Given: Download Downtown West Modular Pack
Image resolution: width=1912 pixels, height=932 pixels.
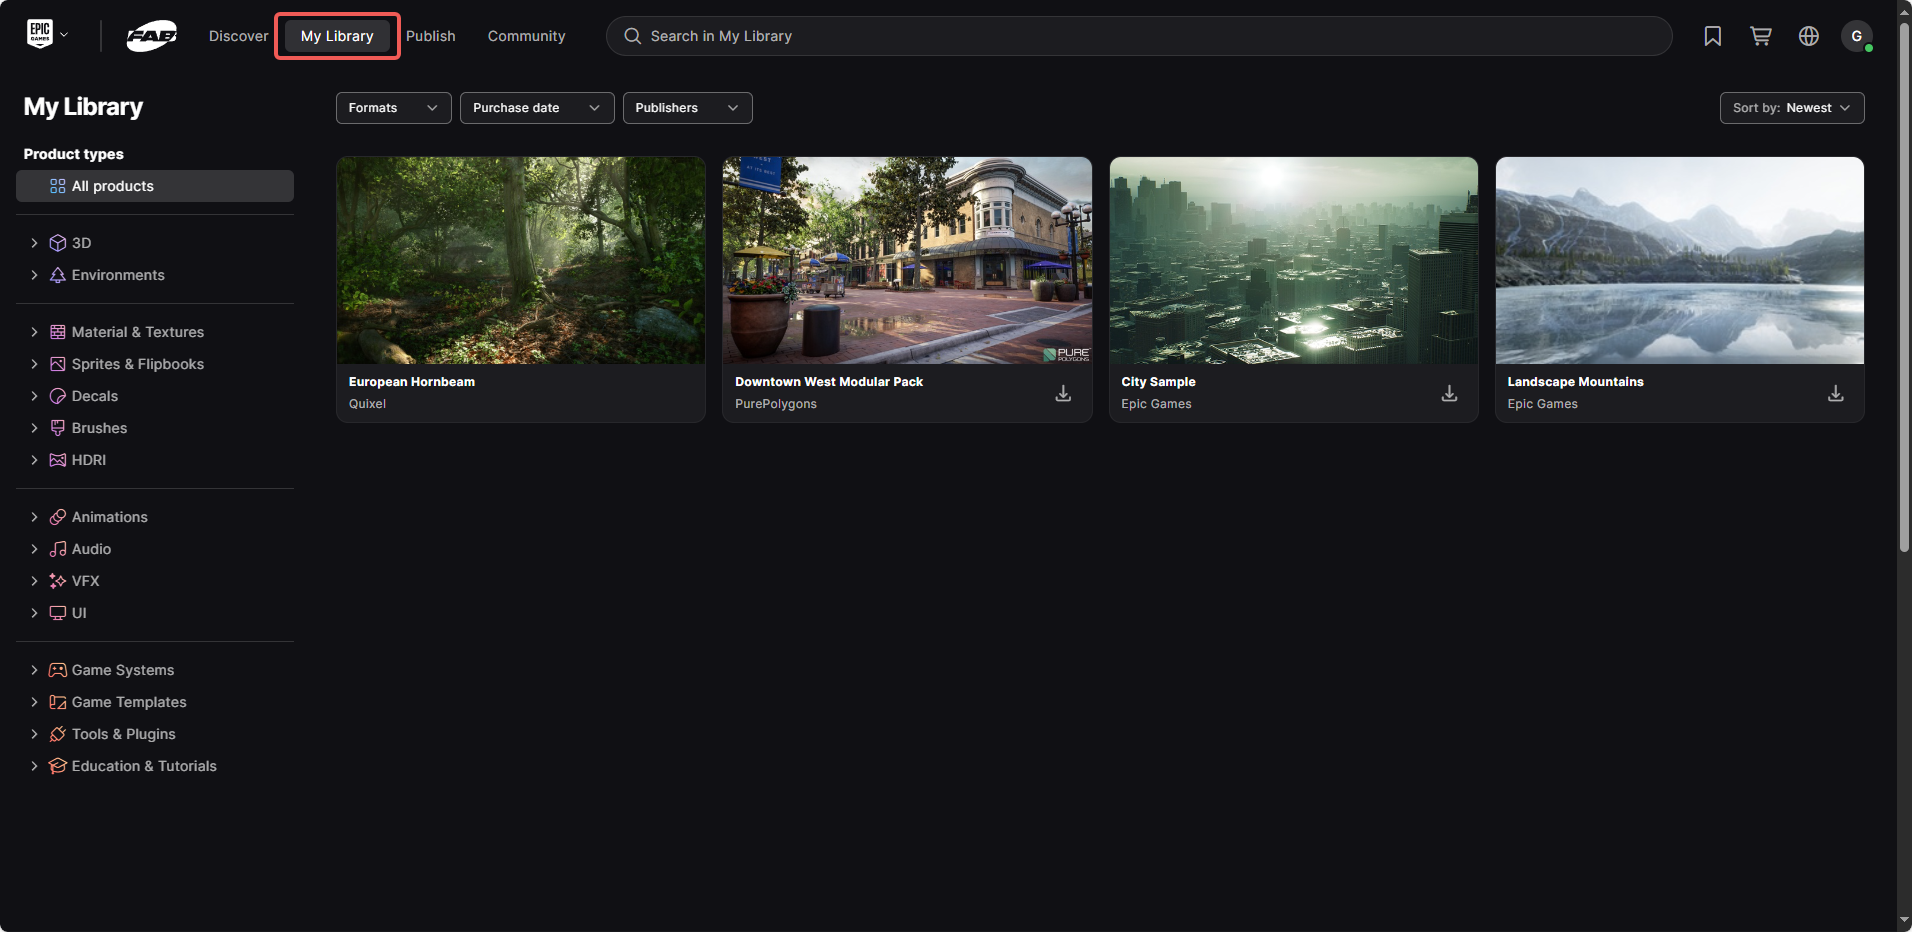Looking at the screenshot, I should 1063,393.
